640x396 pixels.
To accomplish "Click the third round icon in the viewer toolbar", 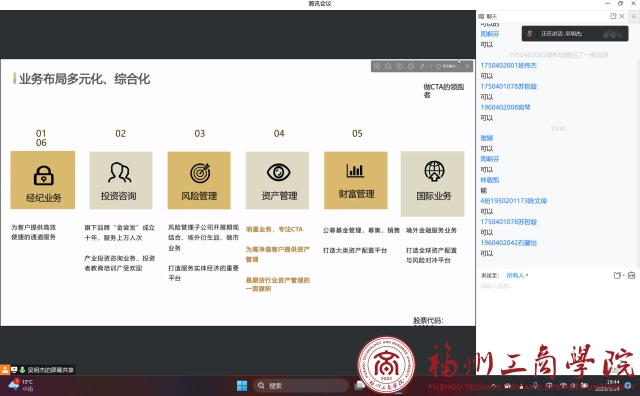I will click(400, 66).
